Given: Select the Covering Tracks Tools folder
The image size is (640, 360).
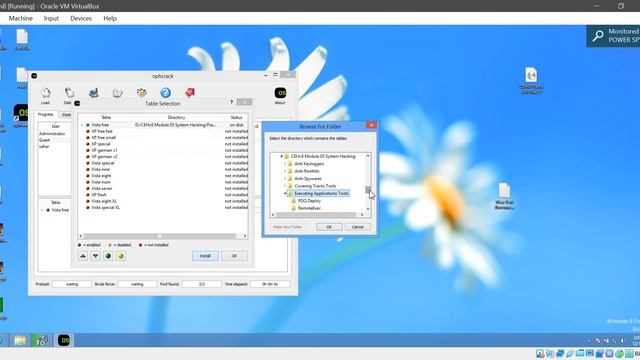Looking at the screenshot, I should coord(312,186).
